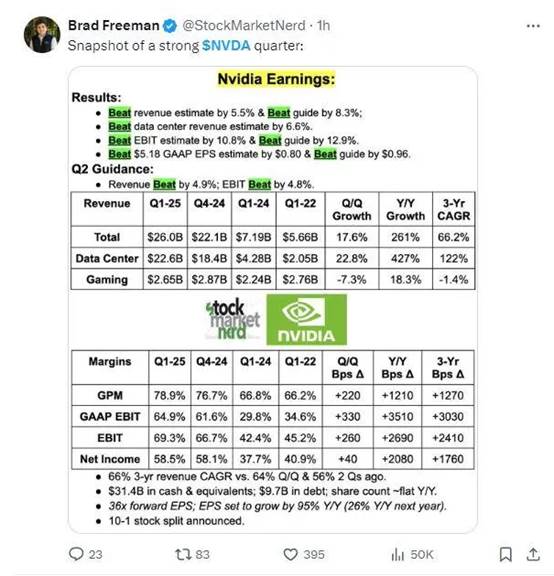Click the 83 reposts count
The width and height of the screenshot is (554, 576).
(202, 554)
